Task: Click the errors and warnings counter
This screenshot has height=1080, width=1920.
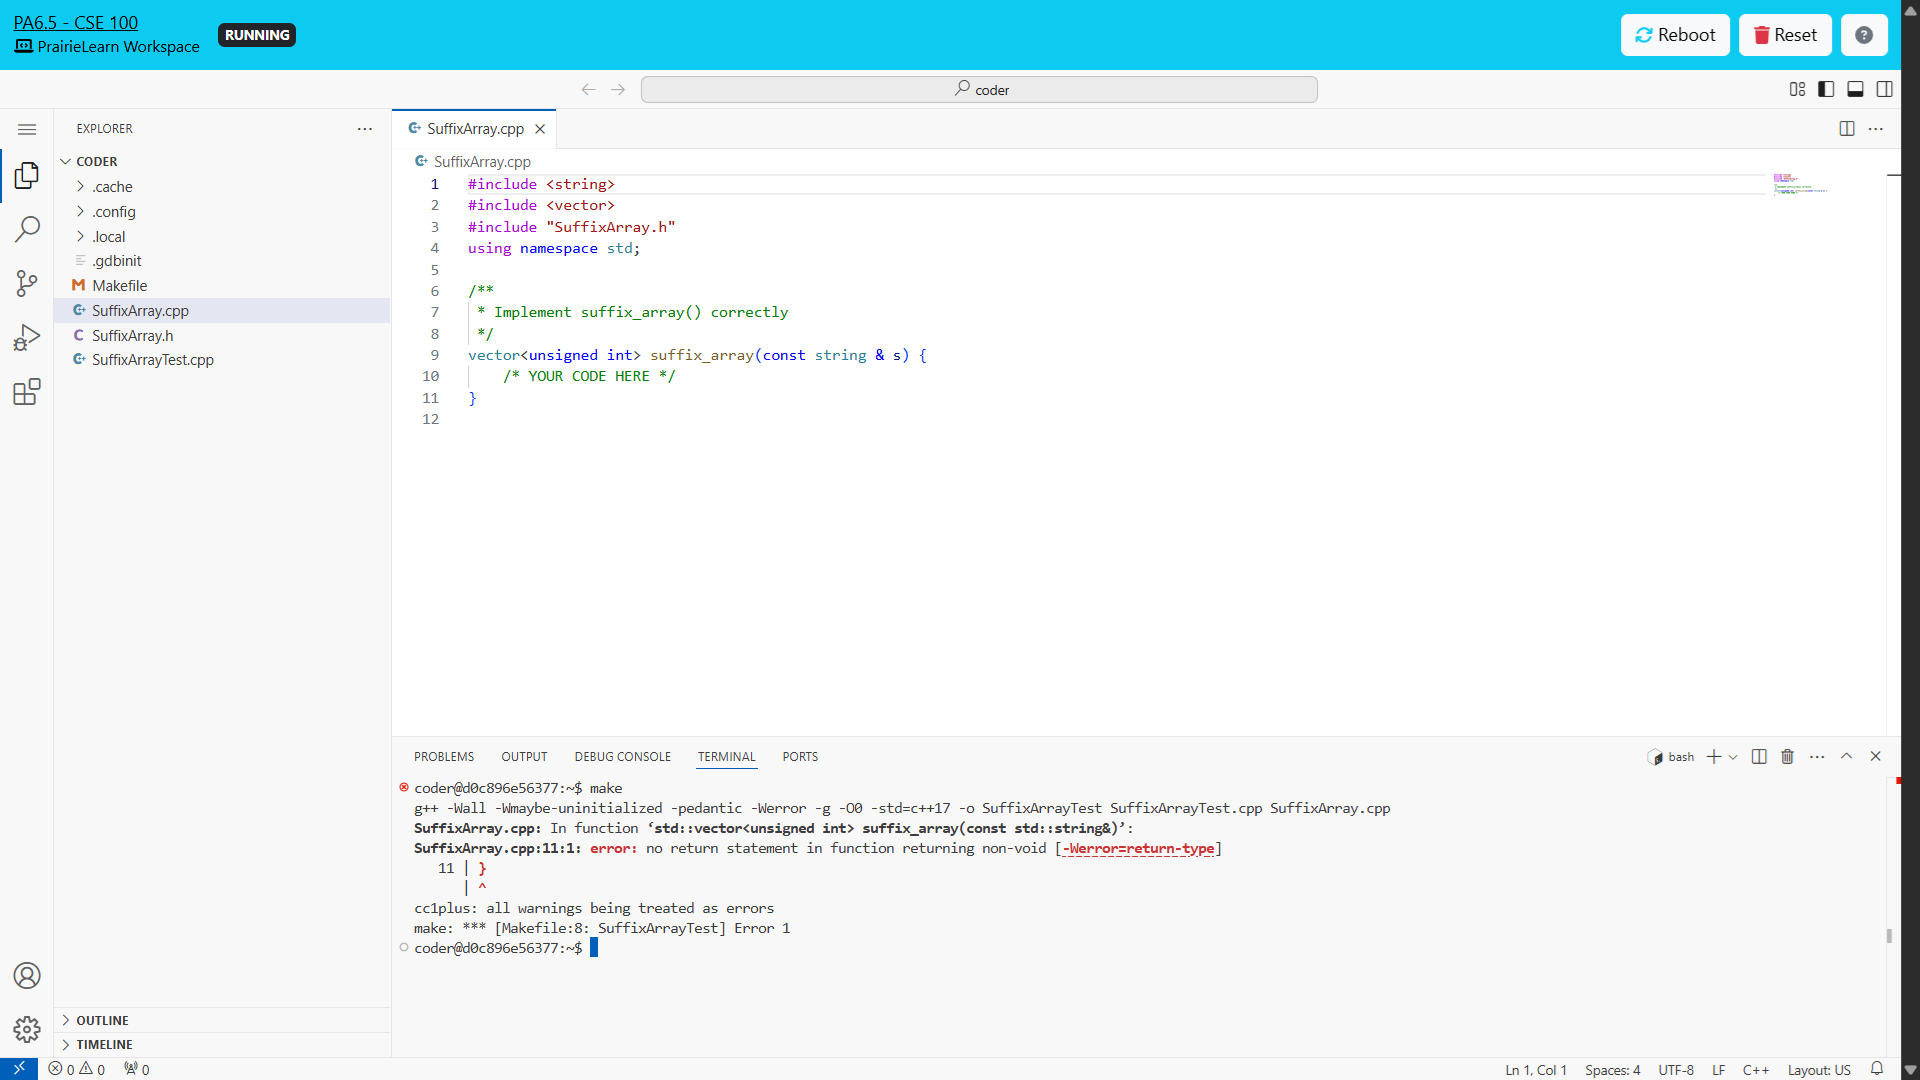Action: click(77, 1069)
